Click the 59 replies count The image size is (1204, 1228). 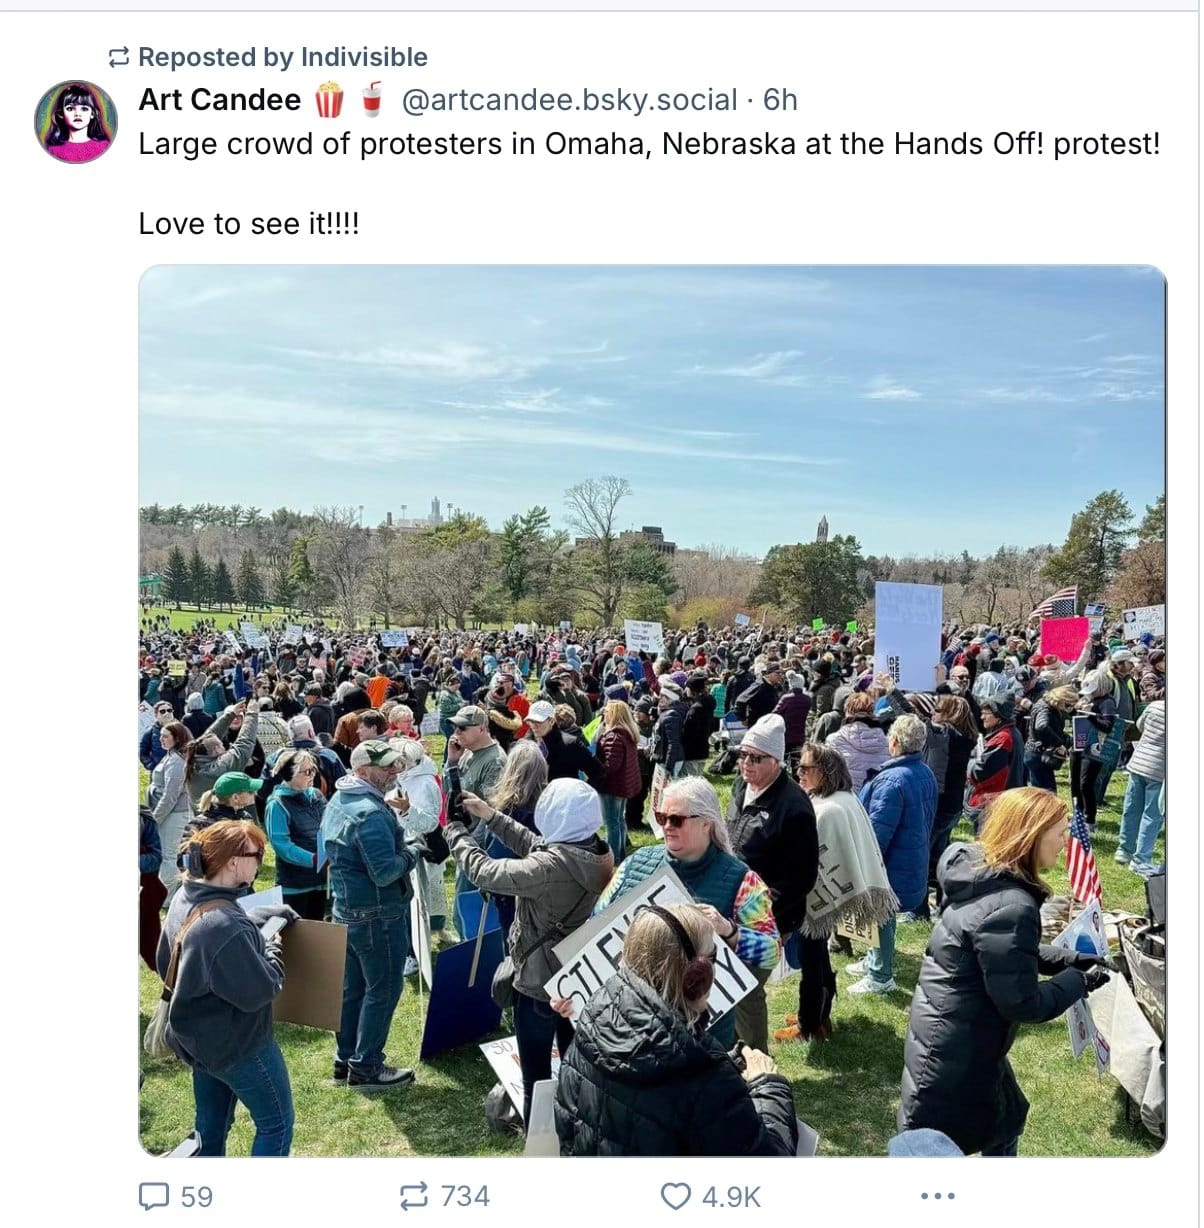(197, 1196)
